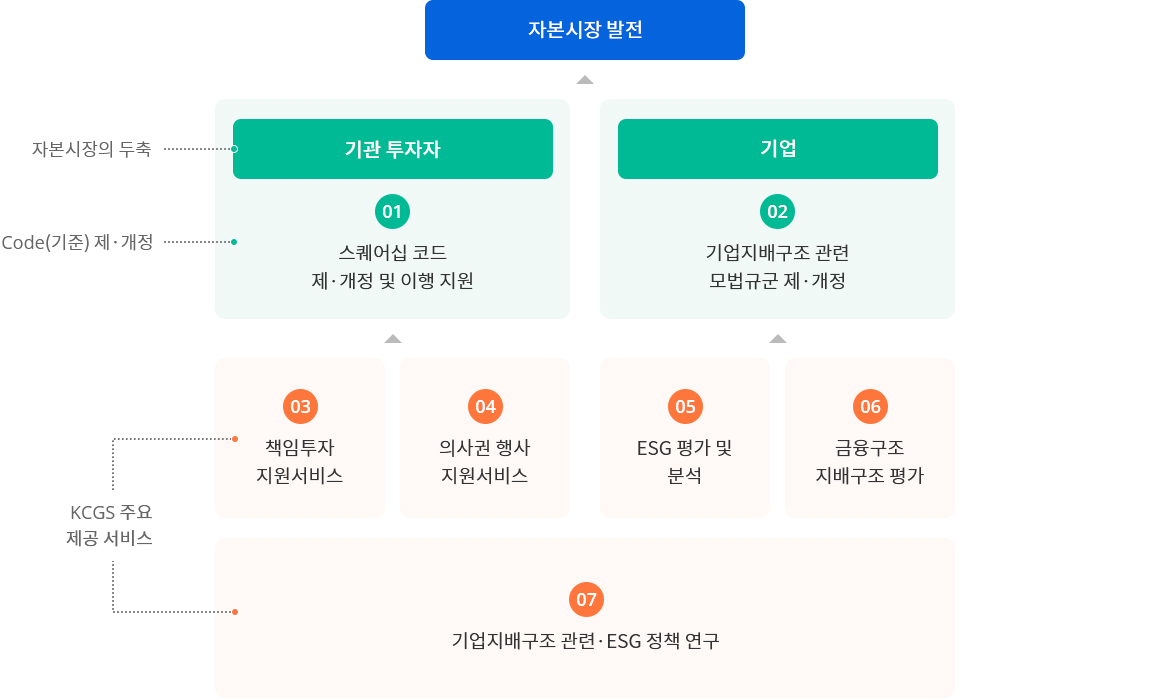1170x700 pixels.
Task: Click the green 02 number badge
Action: (777, 211)
